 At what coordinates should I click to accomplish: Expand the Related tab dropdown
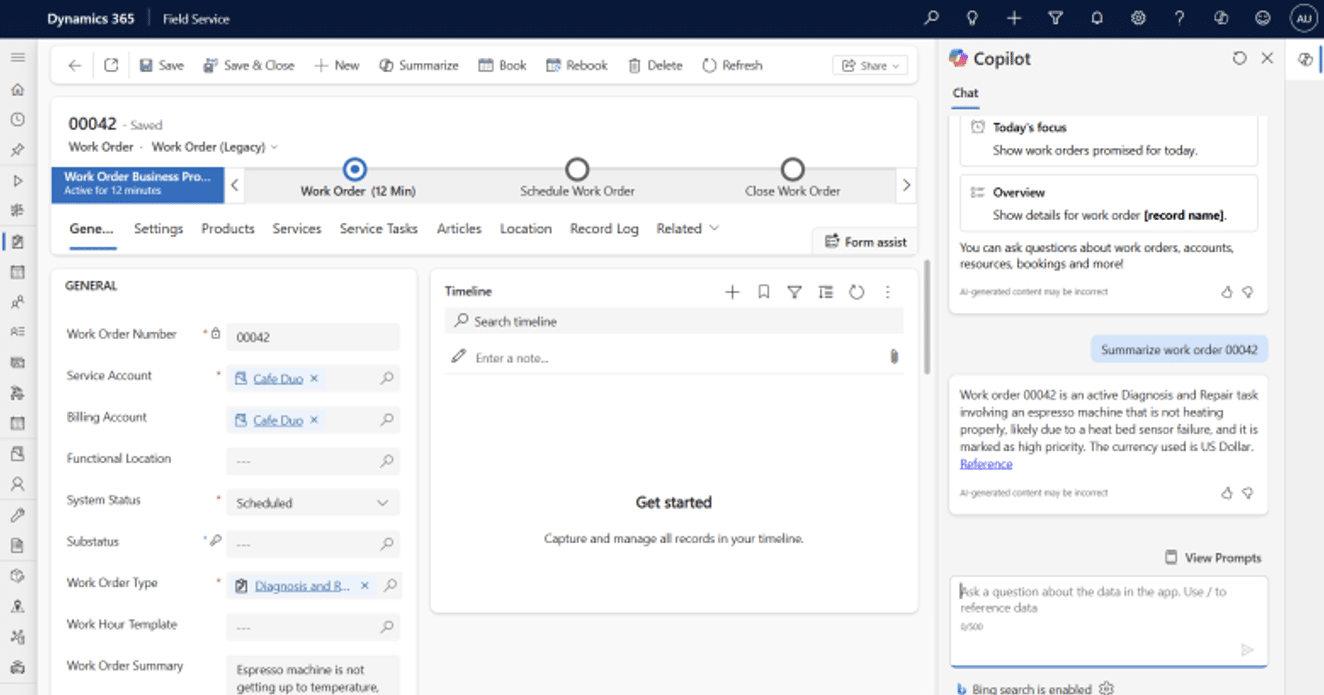[688, 229]
